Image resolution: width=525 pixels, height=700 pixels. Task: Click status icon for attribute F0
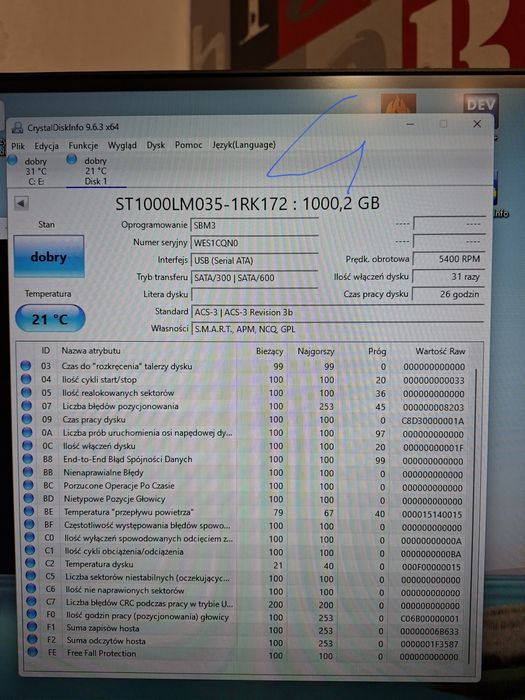31,615
